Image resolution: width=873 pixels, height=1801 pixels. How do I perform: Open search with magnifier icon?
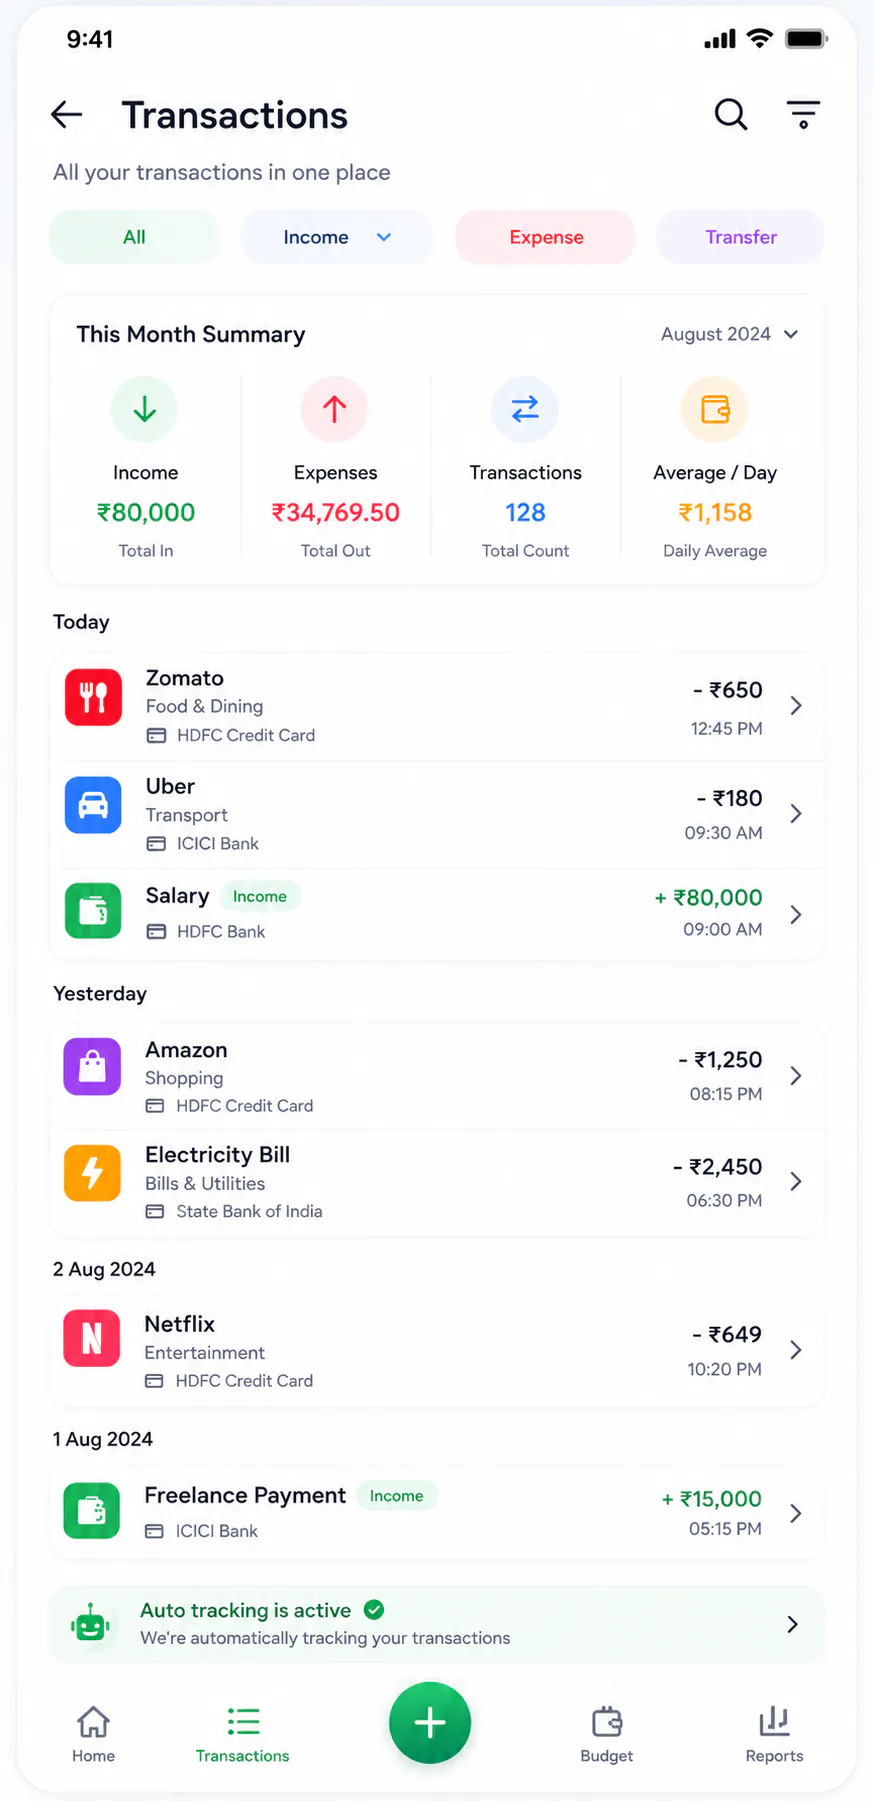pos(731,115)
